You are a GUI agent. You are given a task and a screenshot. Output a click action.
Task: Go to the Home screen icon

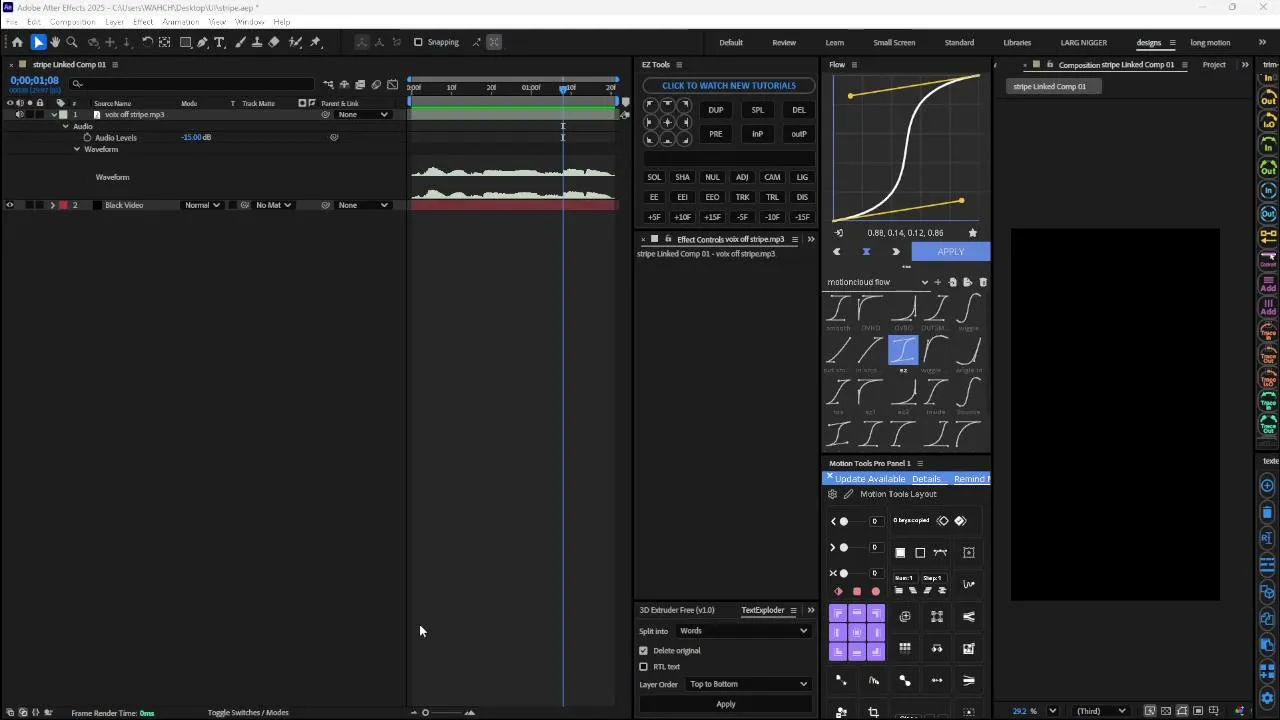coord(17,42)
